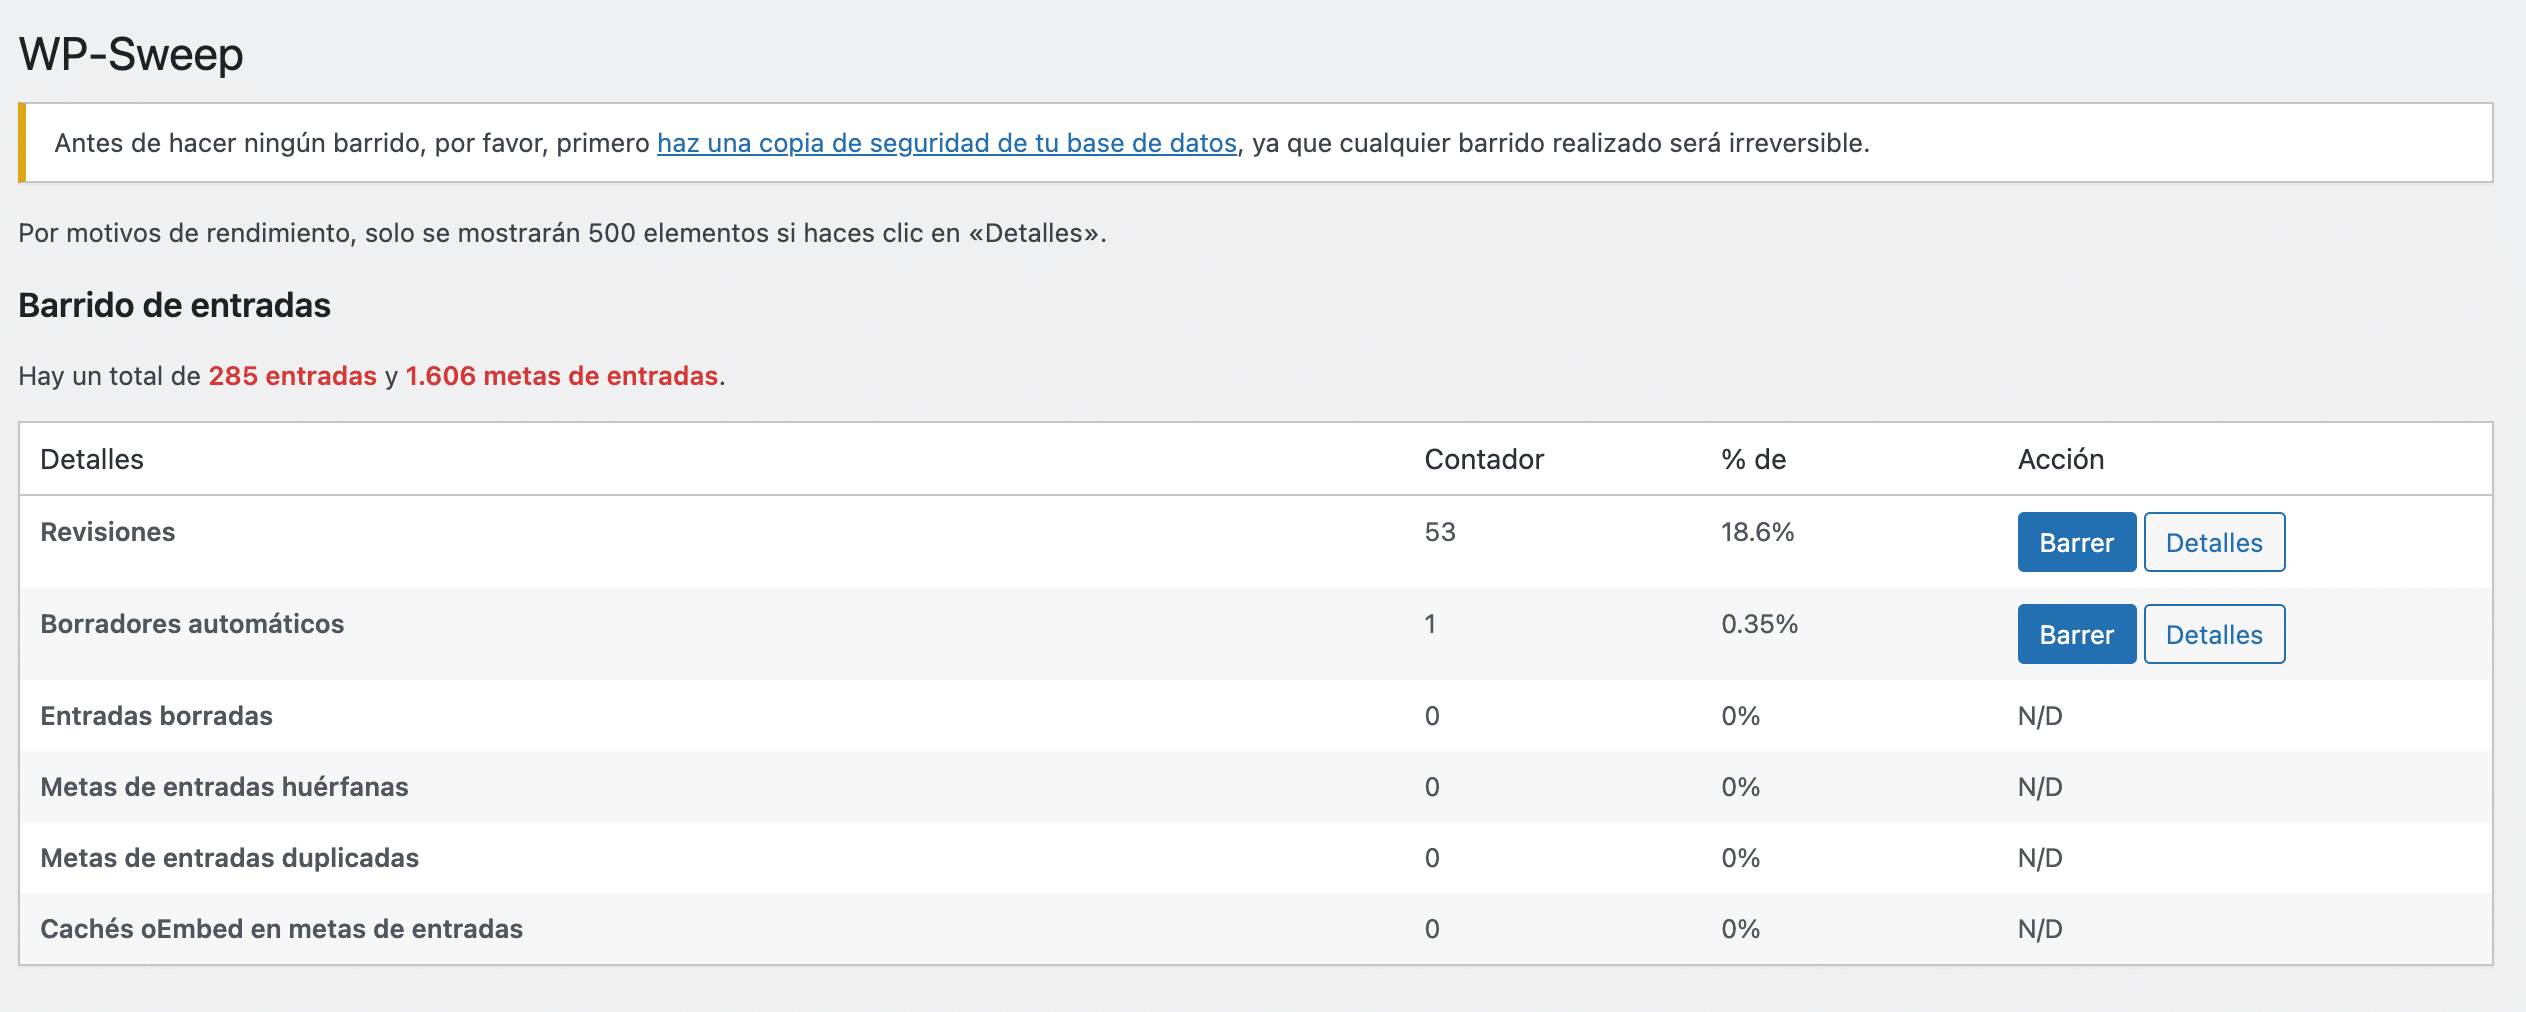Click the Contador column header
The height and width of the screenshot is (1012, 2526).
pos(1484,459)
